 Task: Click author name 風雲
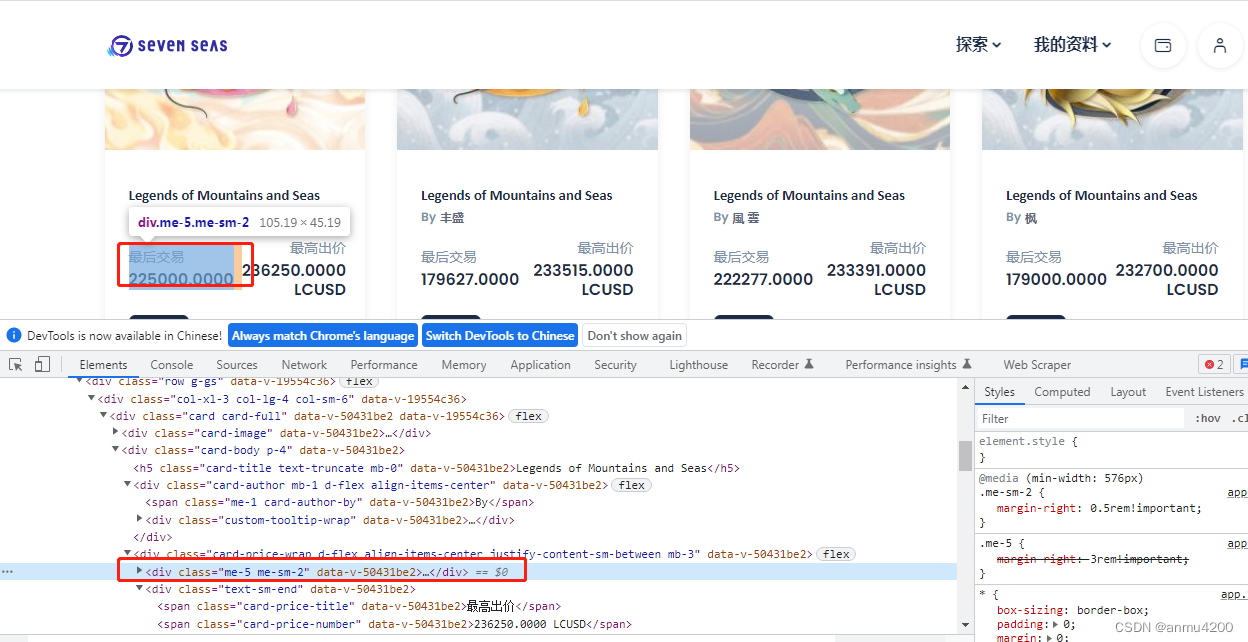[x=745, y=217]
